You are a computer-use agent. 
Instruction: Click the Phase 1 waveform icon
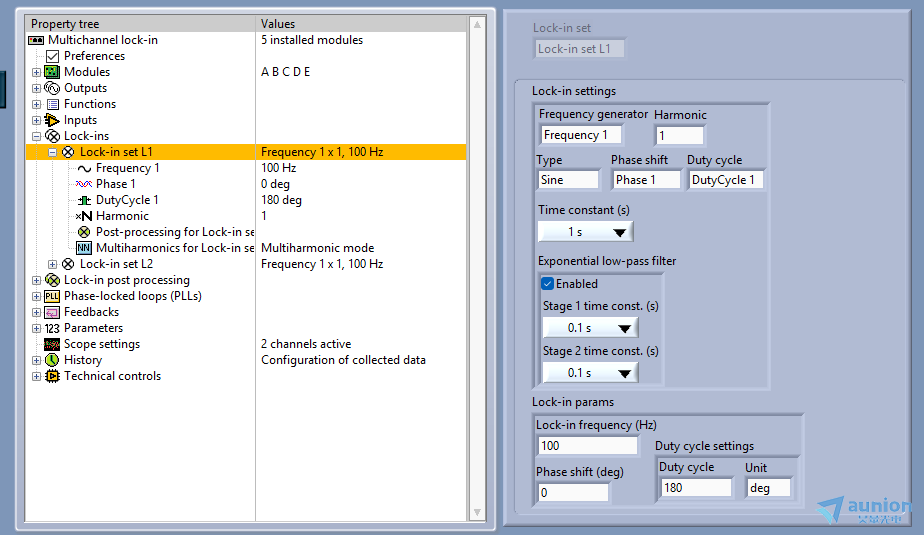(84, 184)
